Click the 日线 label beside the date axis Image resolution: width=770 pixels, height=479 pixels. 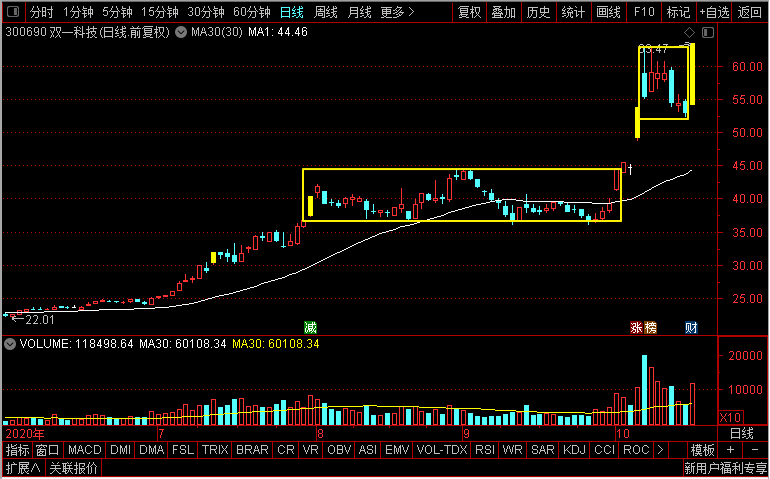pos(742,433)
